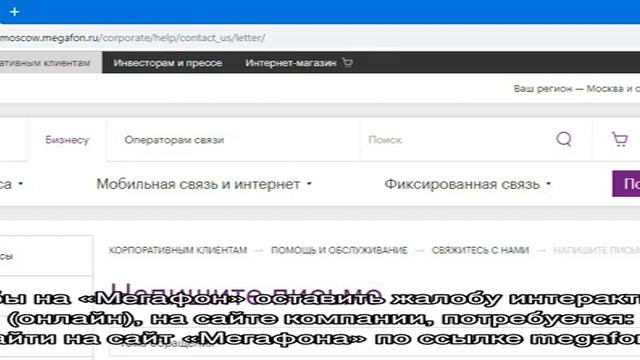
Task: Click the purple button at right of navigation
Action: (x=626, y=184)
